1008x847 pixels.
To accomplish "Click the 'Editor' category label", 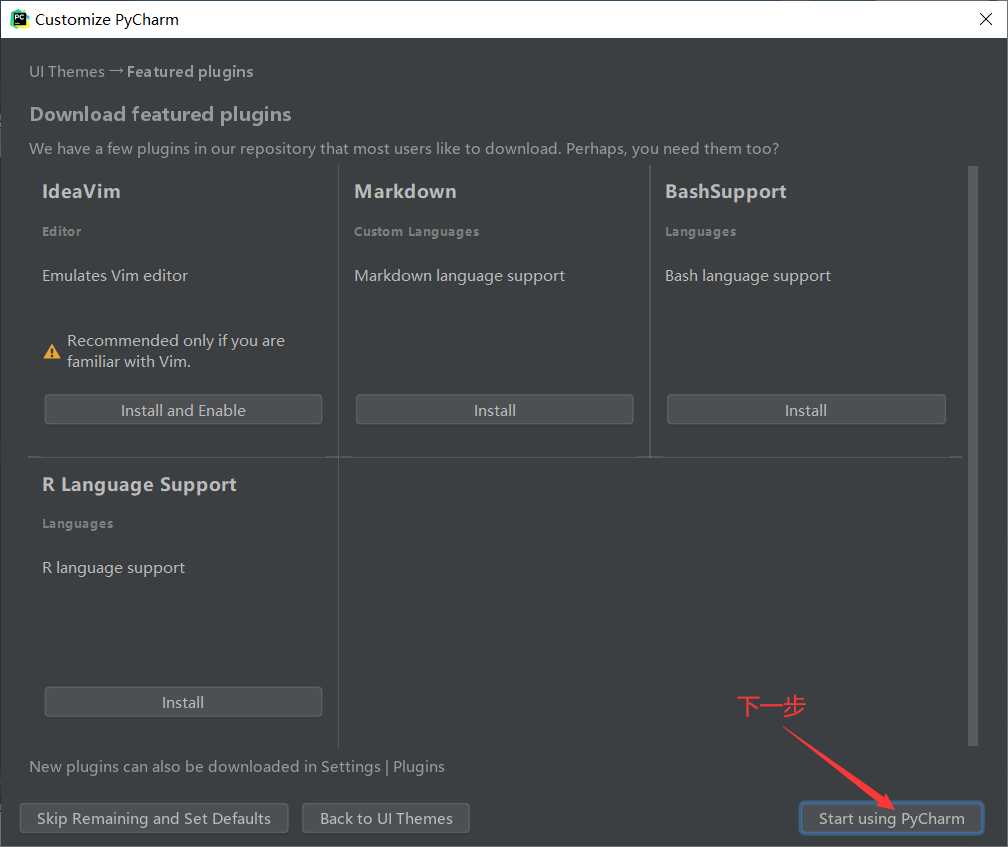I will pyautogui.click(x=62, y=231).
